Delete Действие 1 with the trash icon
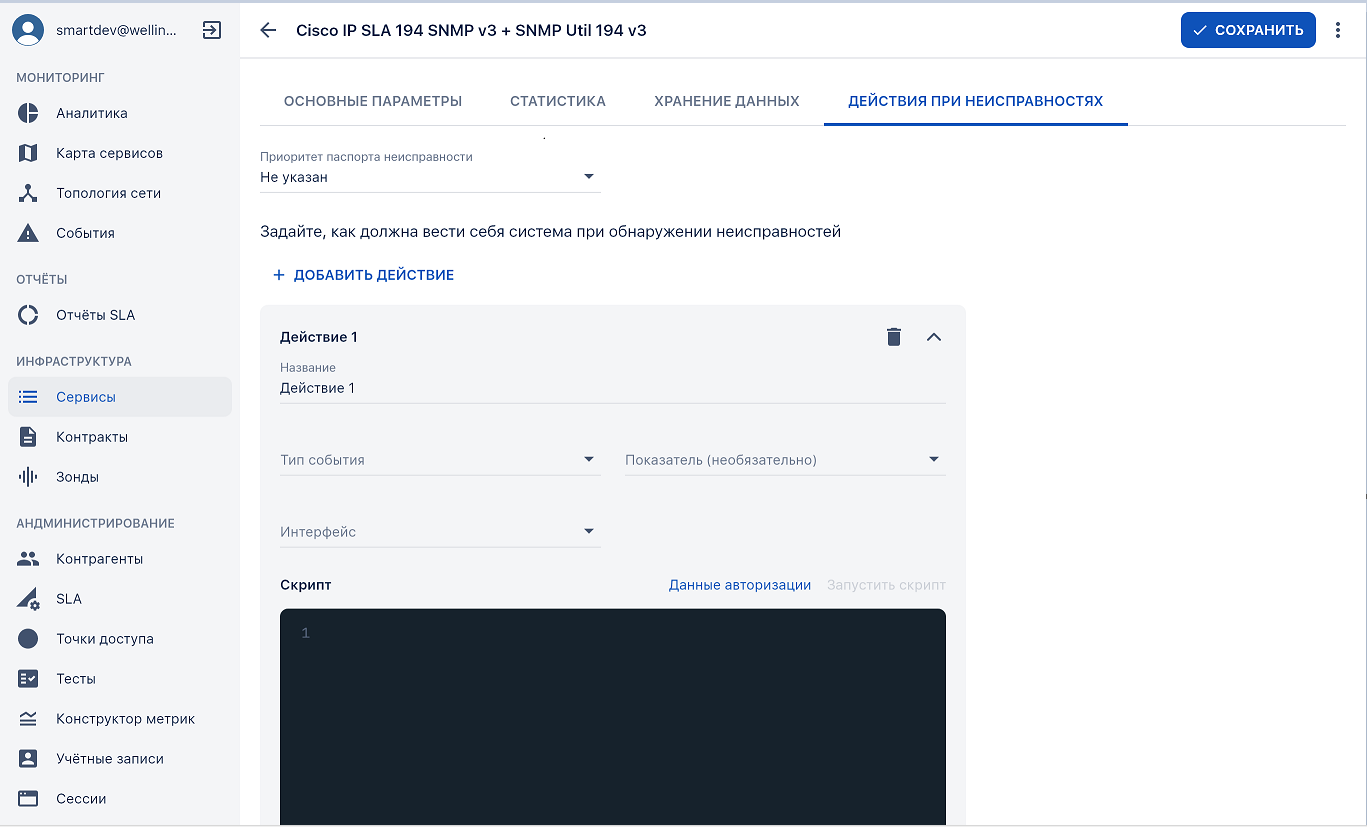This screenshot has height=827, width=1367. pos(894,337)
